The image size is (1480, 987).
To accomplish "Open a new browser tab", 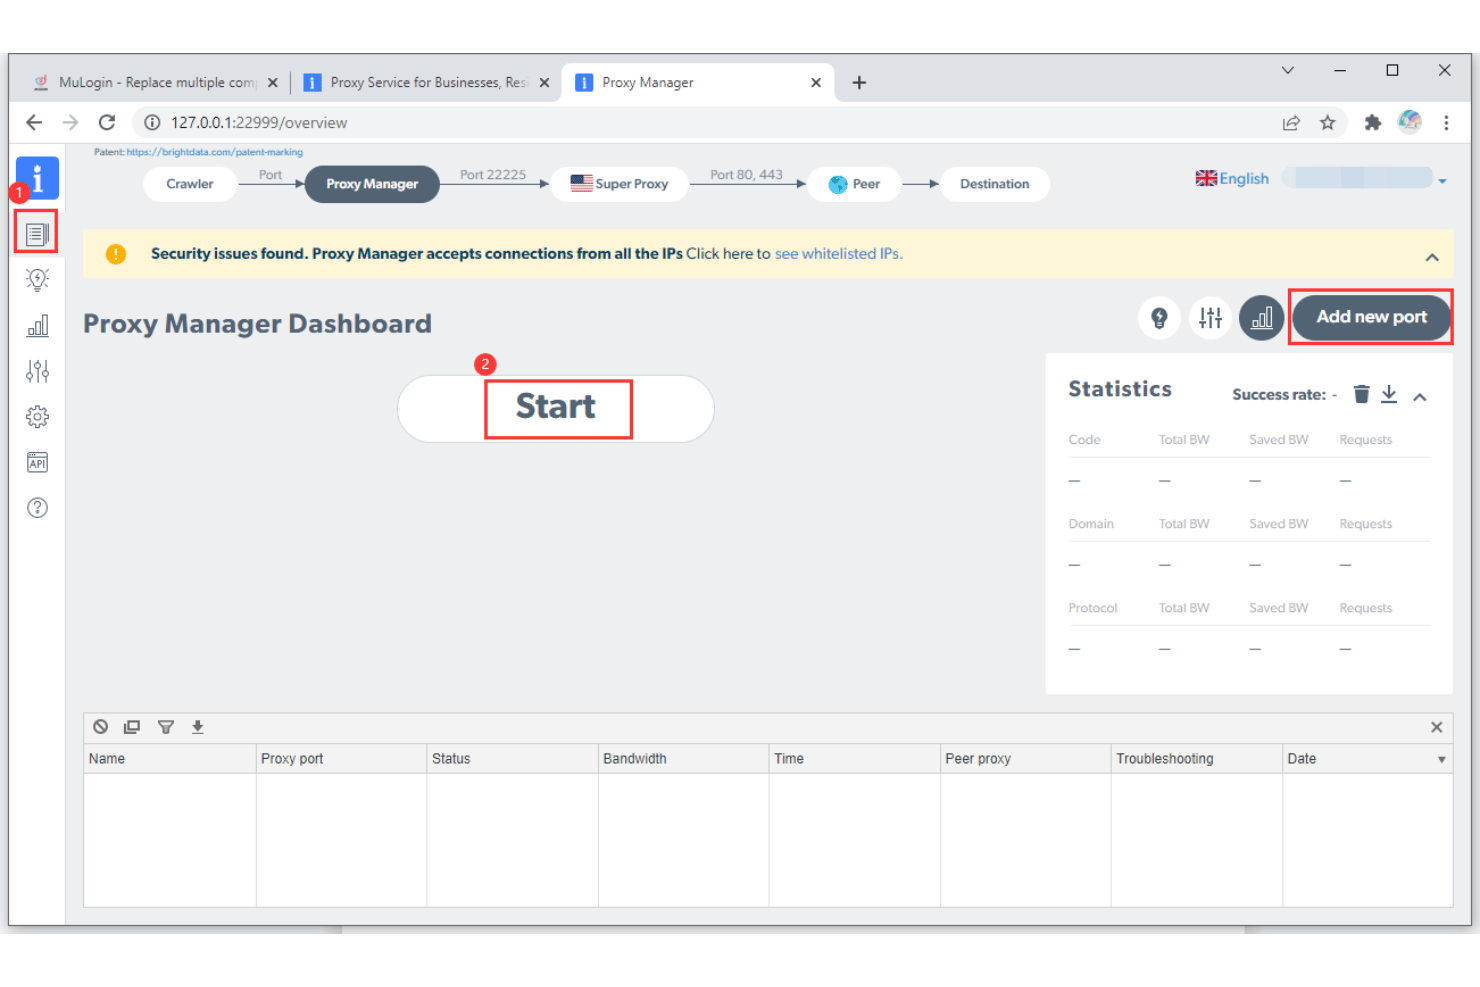I will (x=859, y=83).
